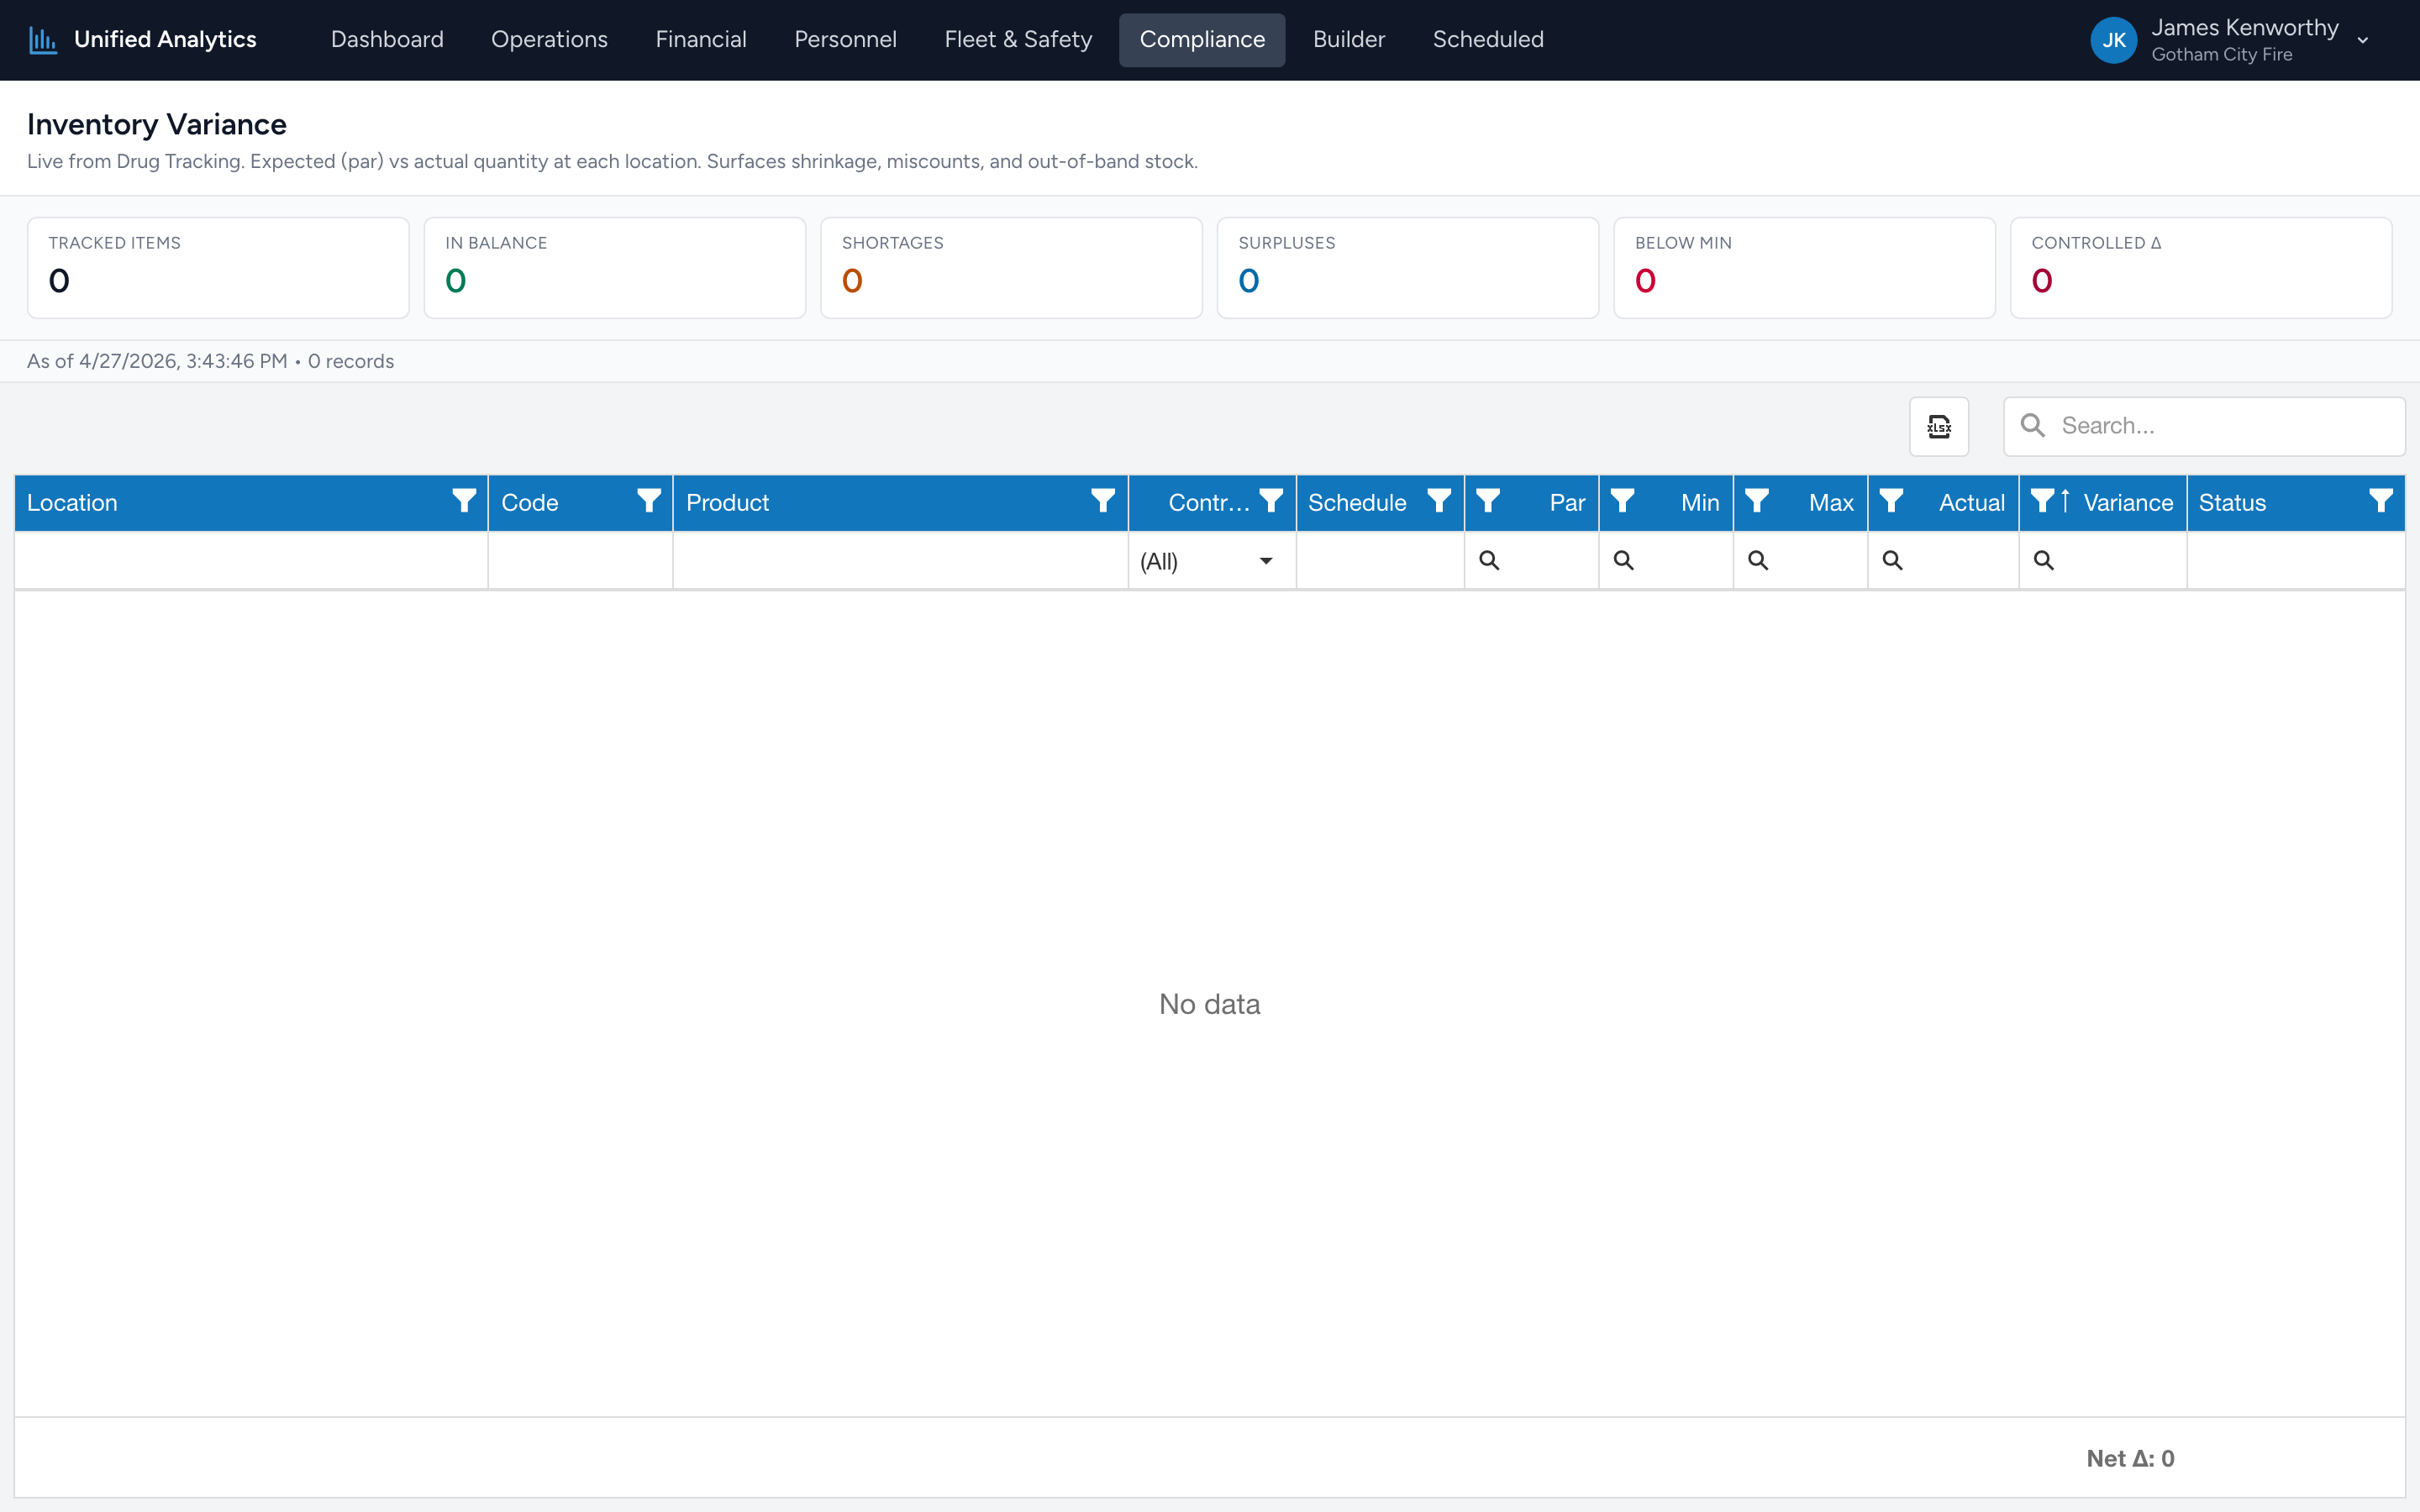Open the Schedule column filter icon
This screenshot has width=2420, height=1512.
click(x=1439, y=501)
